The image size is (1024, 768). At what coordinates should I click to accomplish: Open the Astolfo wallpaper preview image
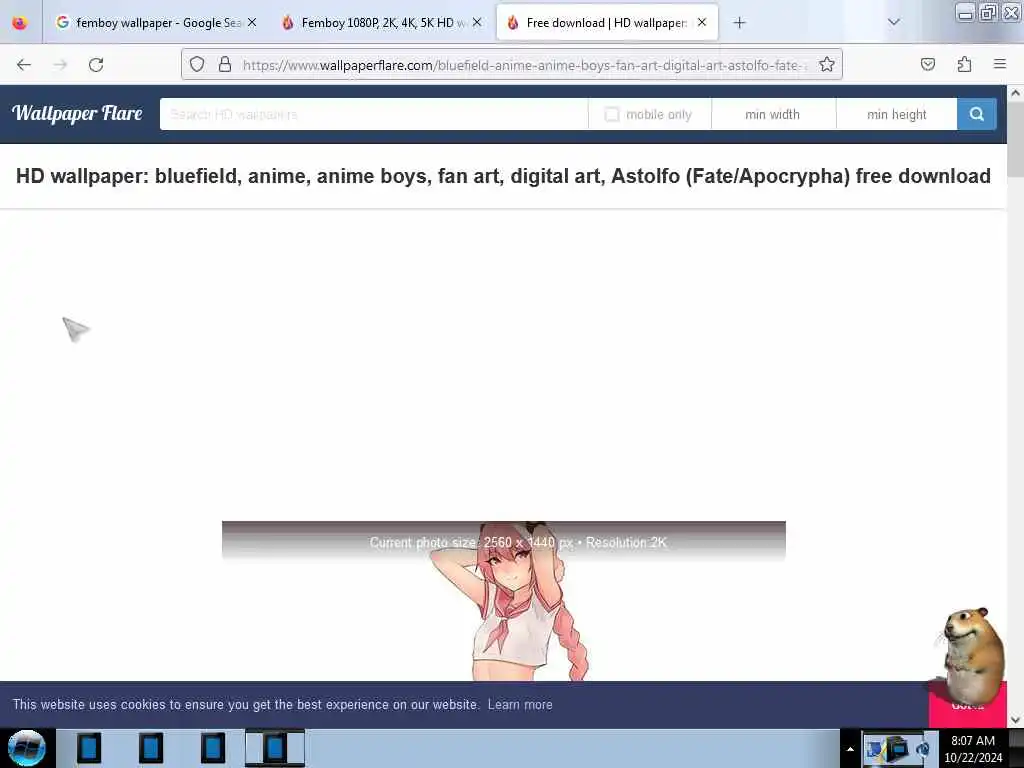point(504,601)
